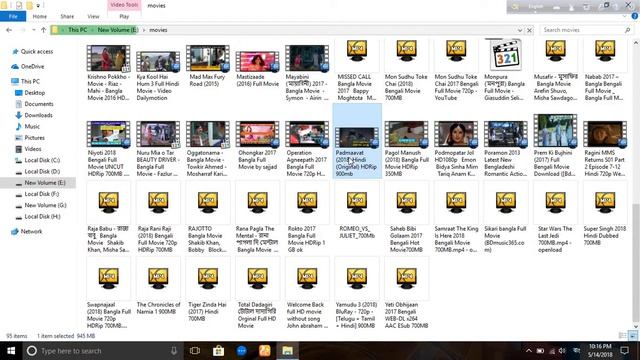Open the File tab in the ribbon
The height and width of the screenshot is (360, 640).
coord(13,16)
